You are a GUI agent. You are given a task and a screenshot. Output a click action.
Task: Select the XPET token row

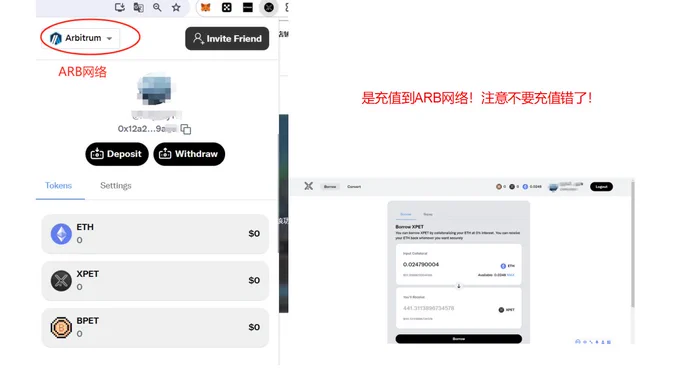(155, 281)
